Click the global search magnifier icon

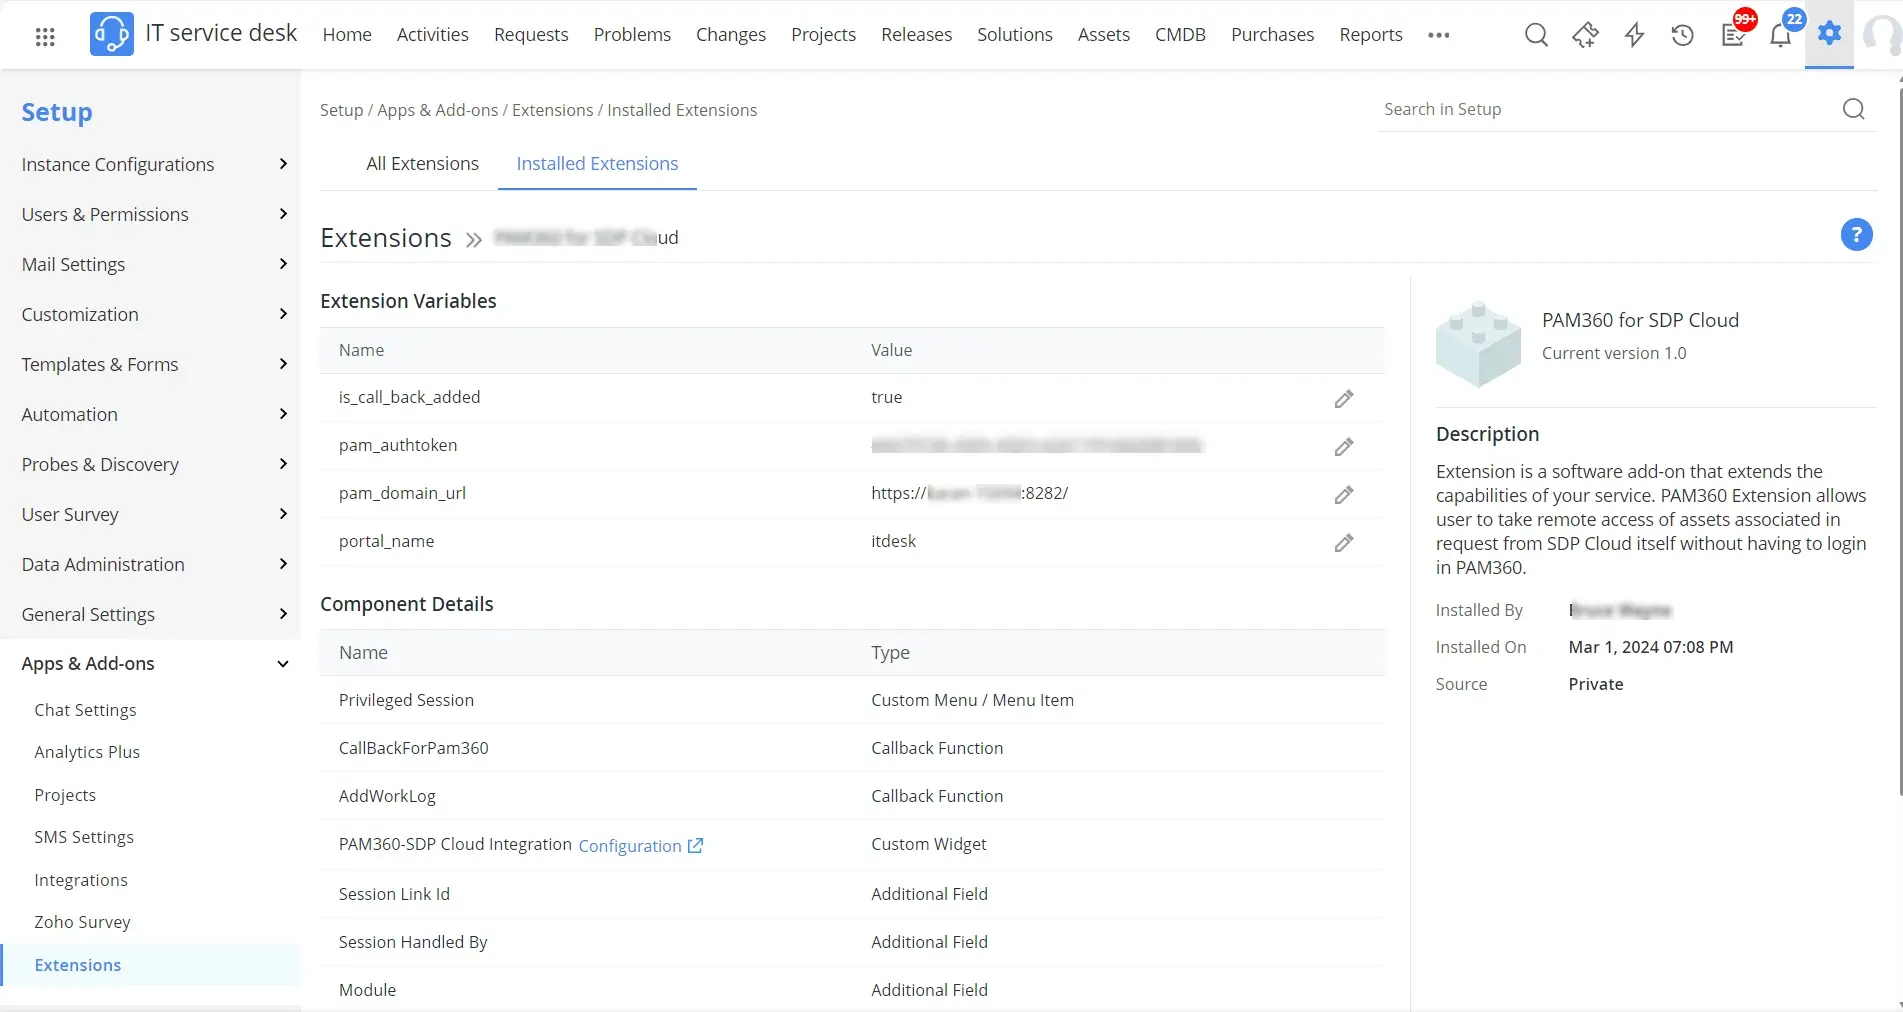pos(1536,36)
